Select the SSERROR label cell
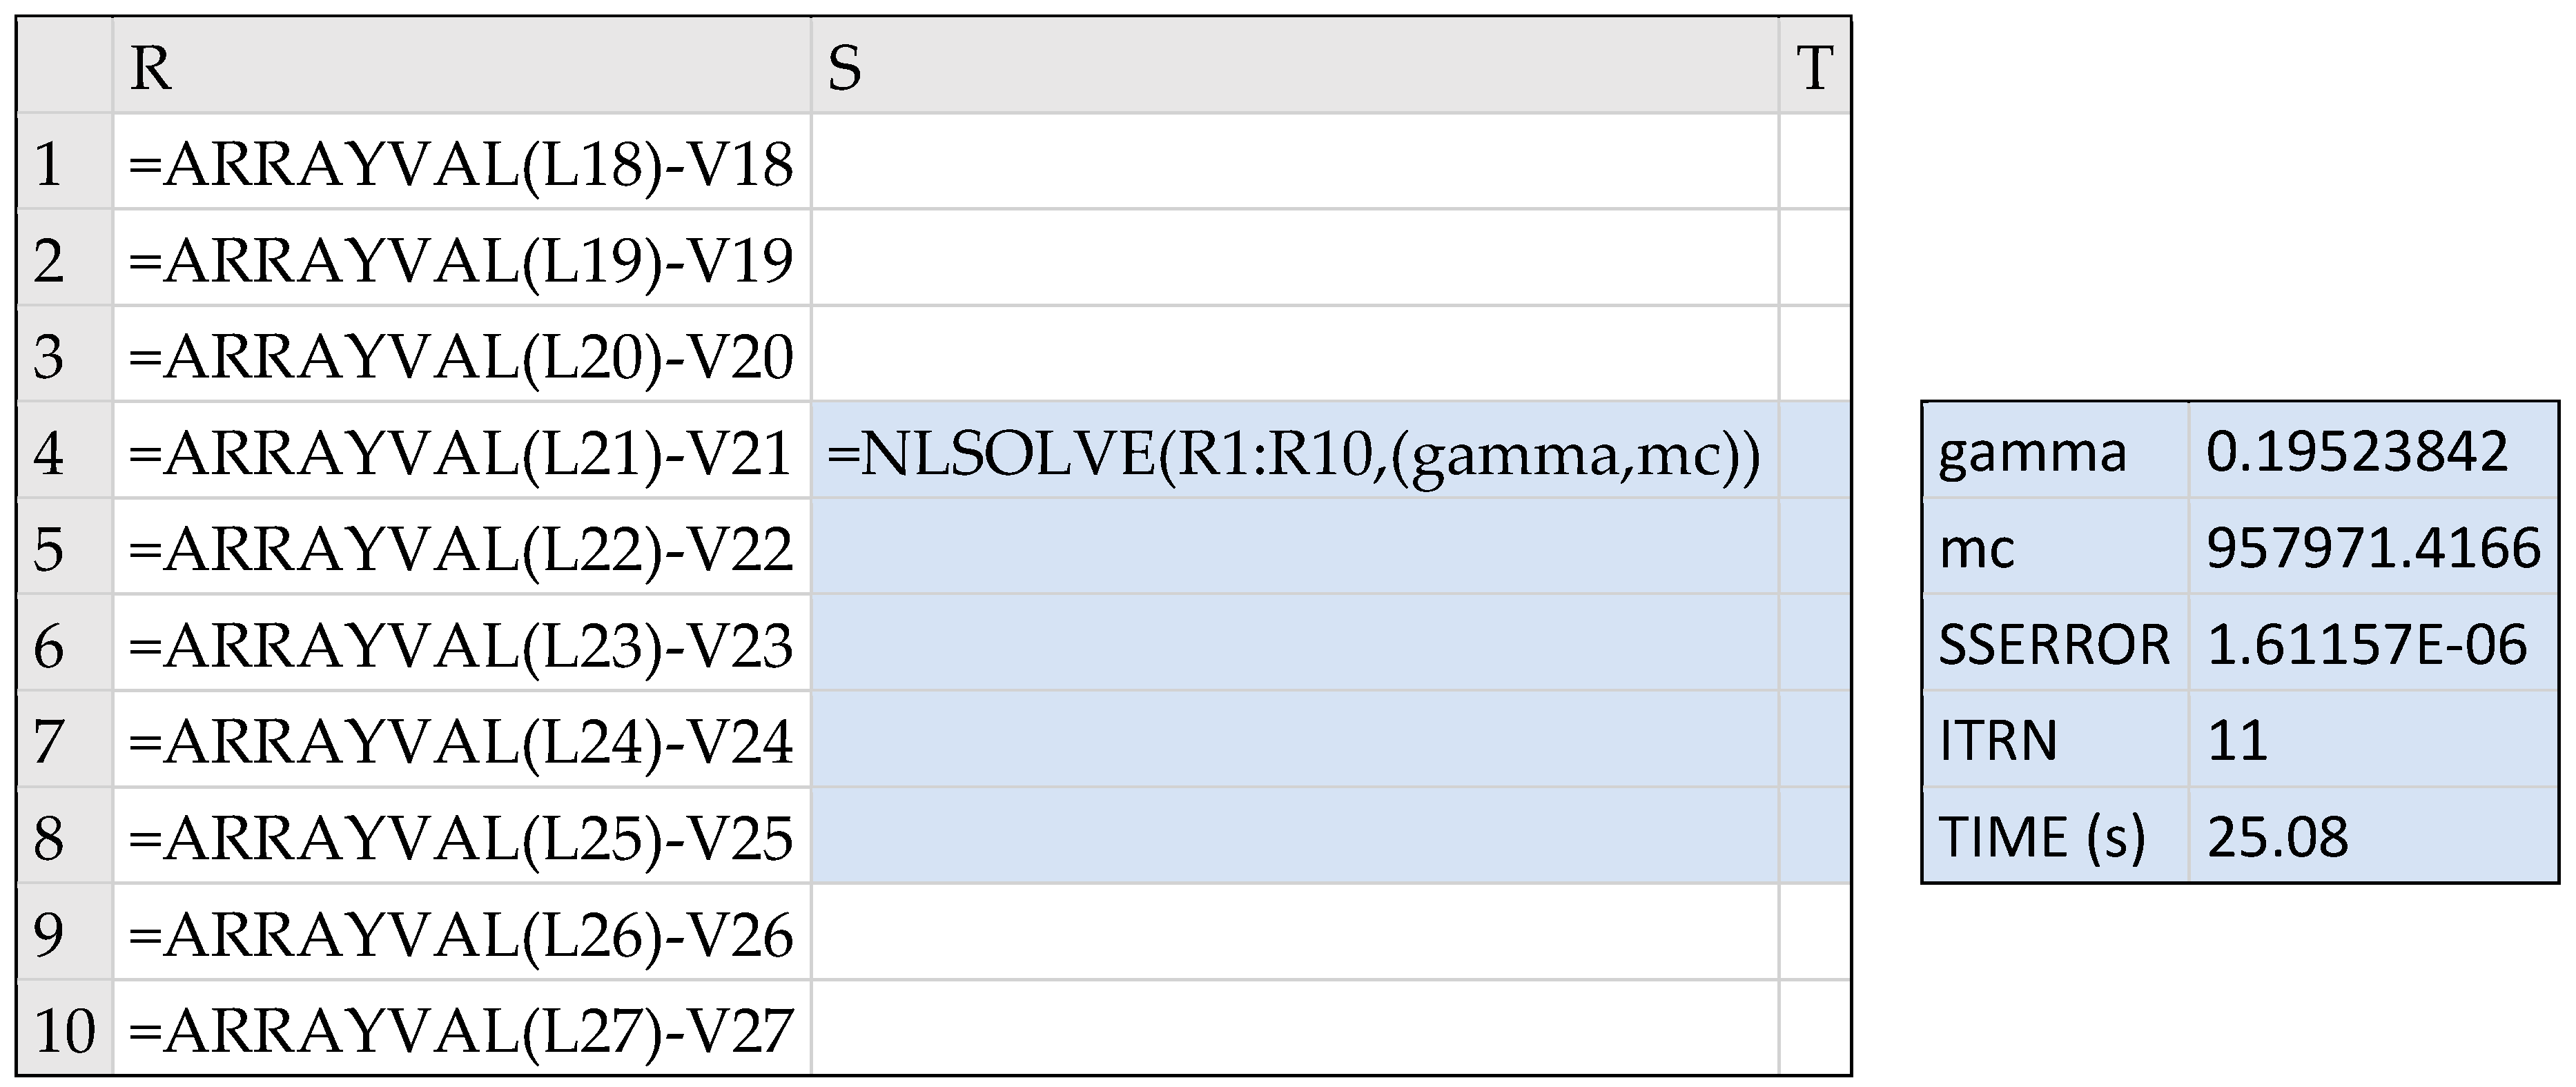2576x1087 pixels. [2054, 643]
